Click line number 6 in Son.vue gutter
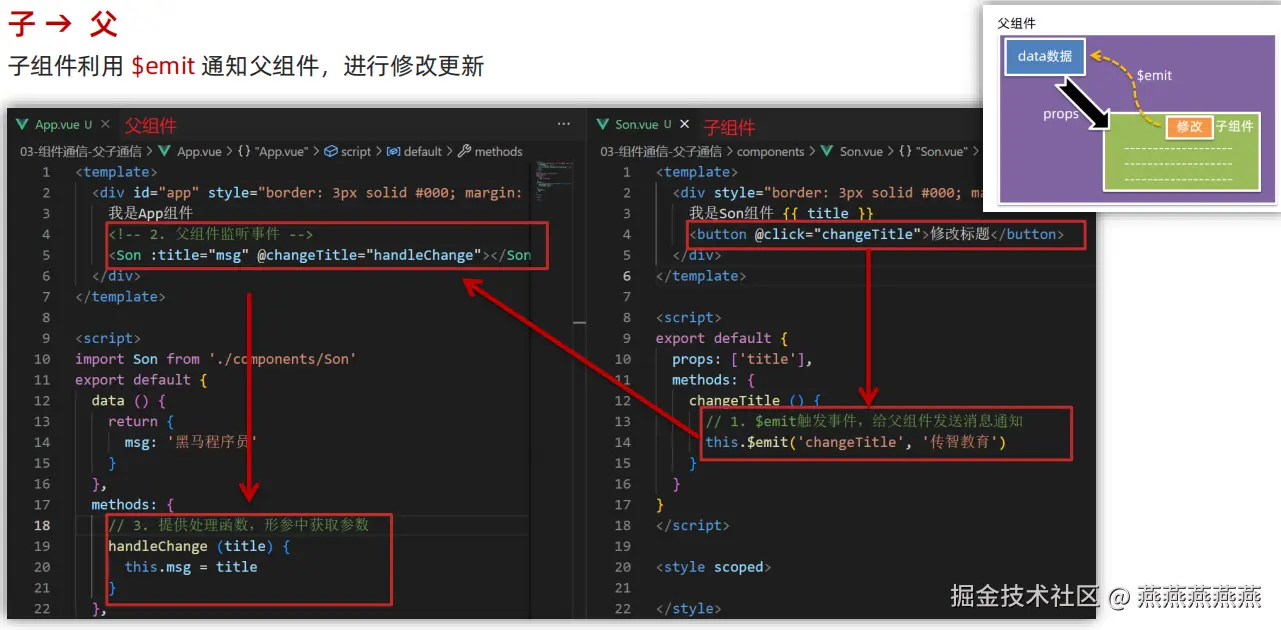 626,276
